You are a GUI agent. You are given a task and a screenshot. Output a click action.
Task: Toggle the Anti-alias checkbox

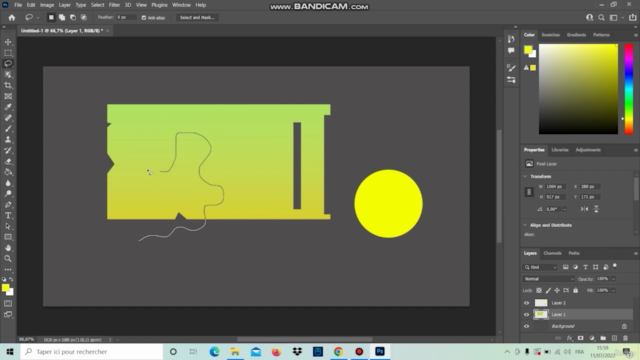click(144, 18)
